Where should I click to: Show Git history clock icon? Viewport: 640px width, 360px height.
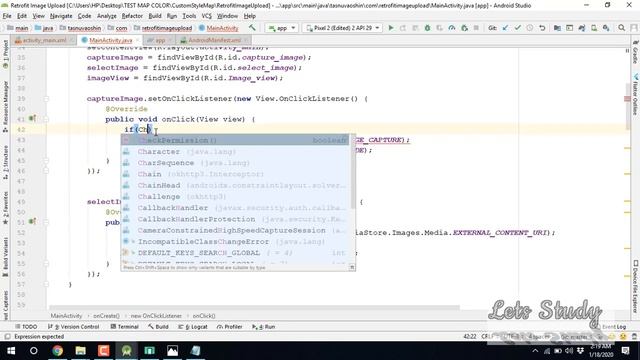[x=530, y=28]
